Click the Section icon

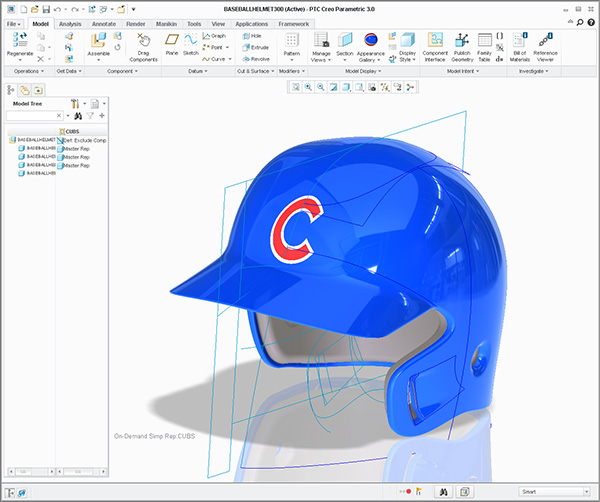(x=344, y=39)
